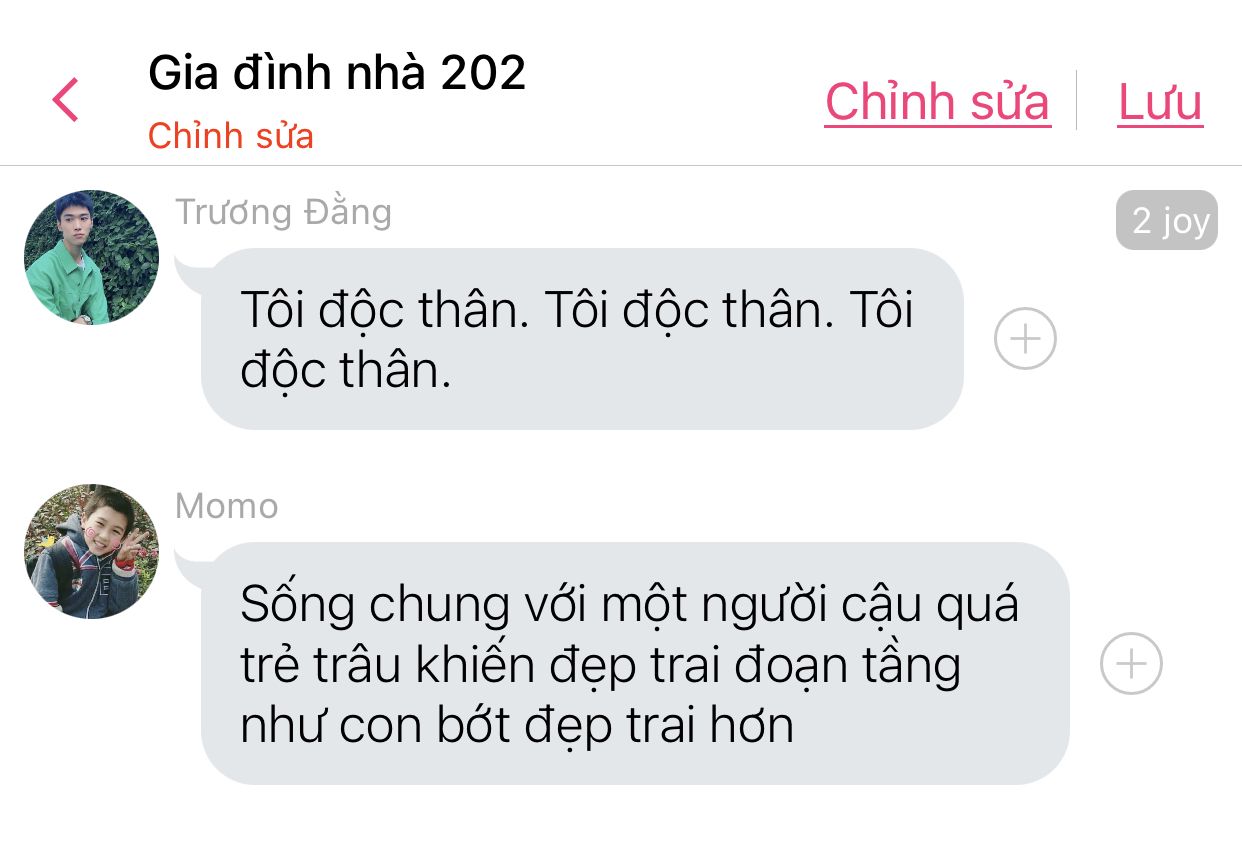The width and height of the screenshot is (1242, 841).
Task: Click second line 'độc thân.' of first message
Action: pos(346,370)
